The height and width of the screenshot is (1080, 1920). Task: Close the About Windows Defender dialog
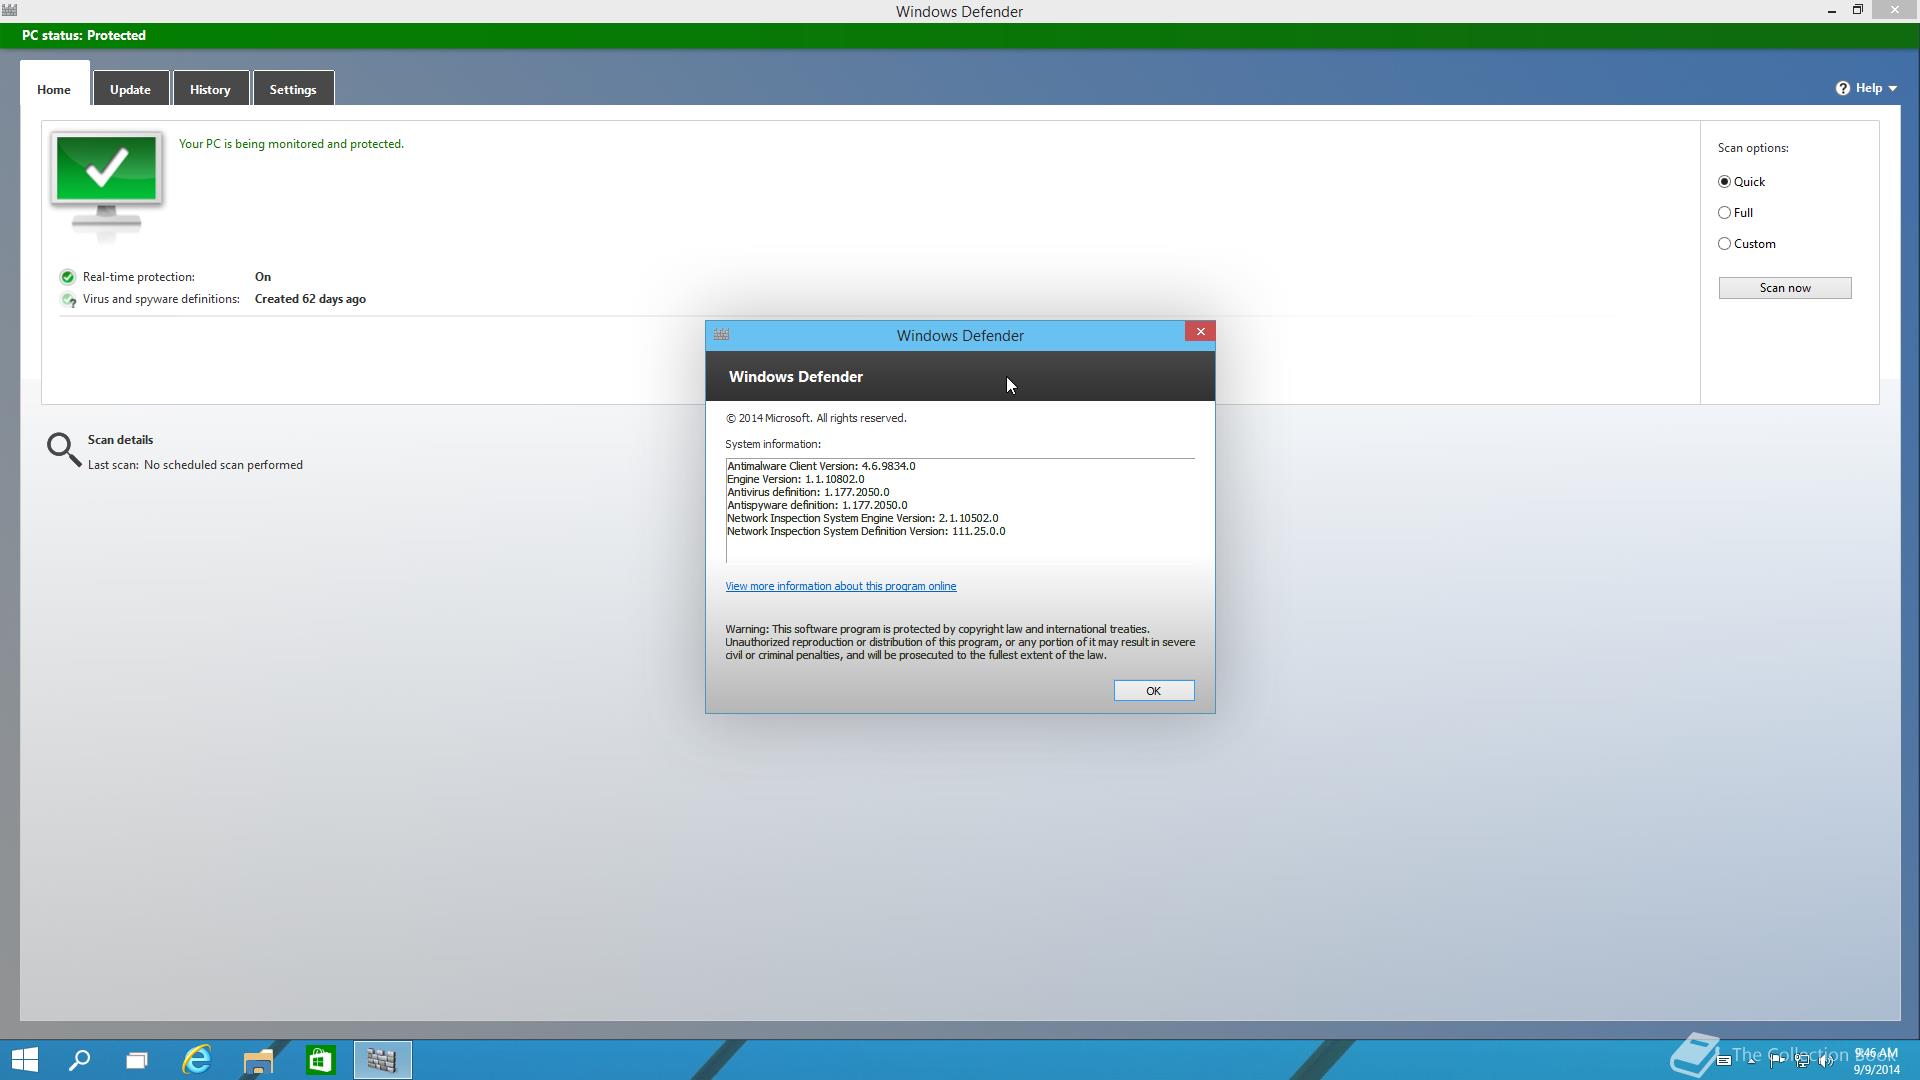[1200, 331]
